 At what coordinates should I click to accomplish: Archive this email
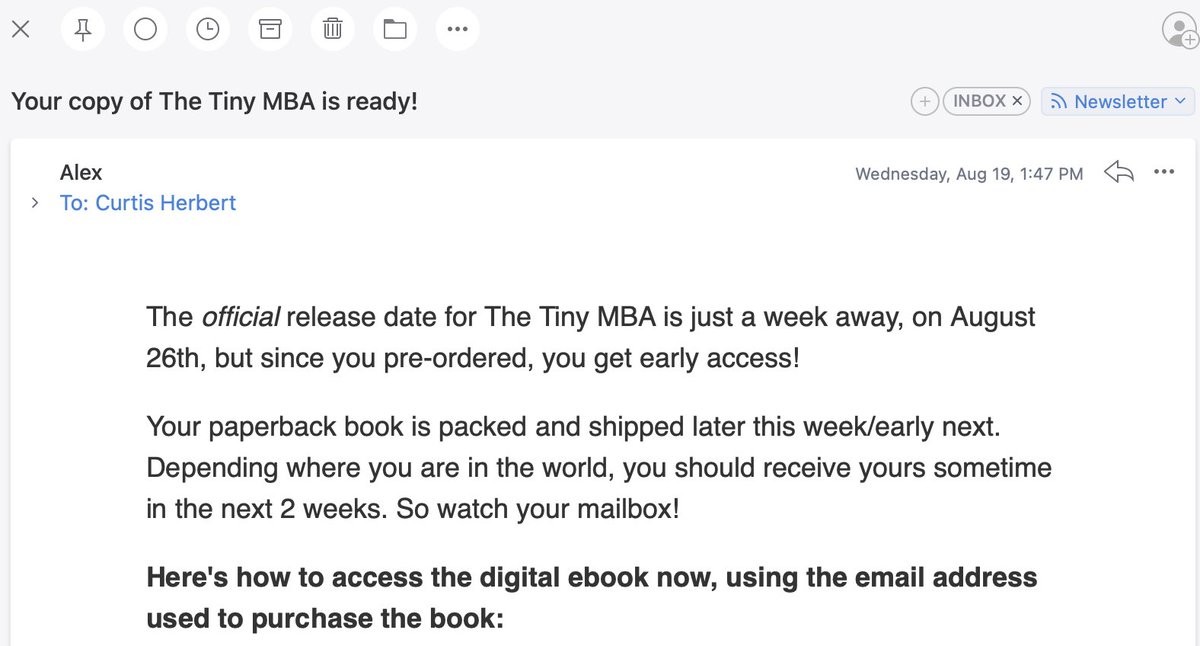(x=270, y=29)
